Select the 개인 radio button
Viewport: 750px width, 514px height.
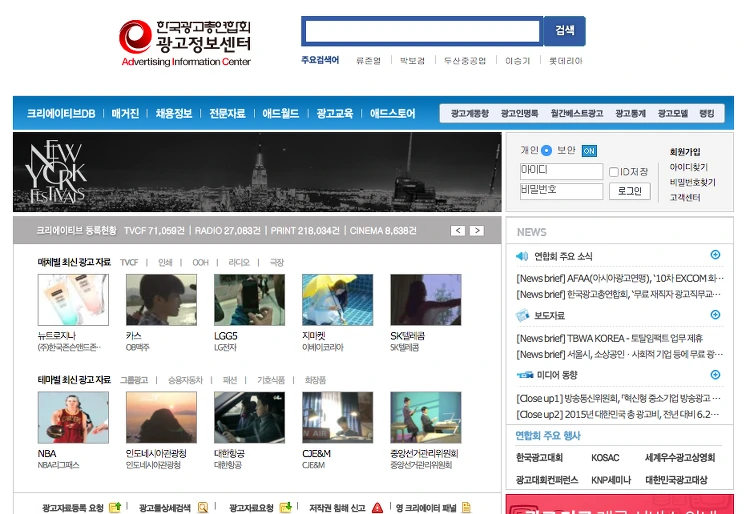click(x=546, y=151)
